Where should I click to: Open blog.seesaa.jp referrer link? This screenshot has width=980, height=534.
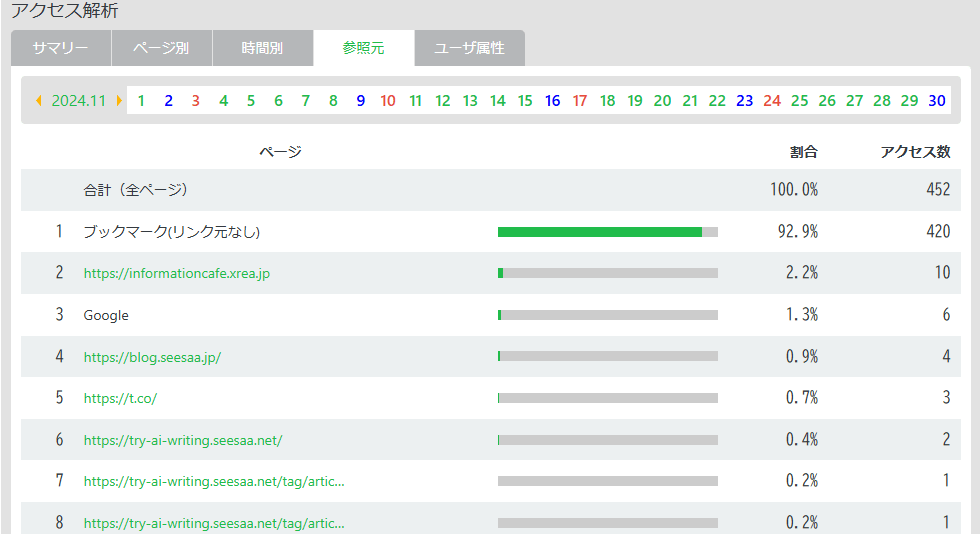[152, 357]
